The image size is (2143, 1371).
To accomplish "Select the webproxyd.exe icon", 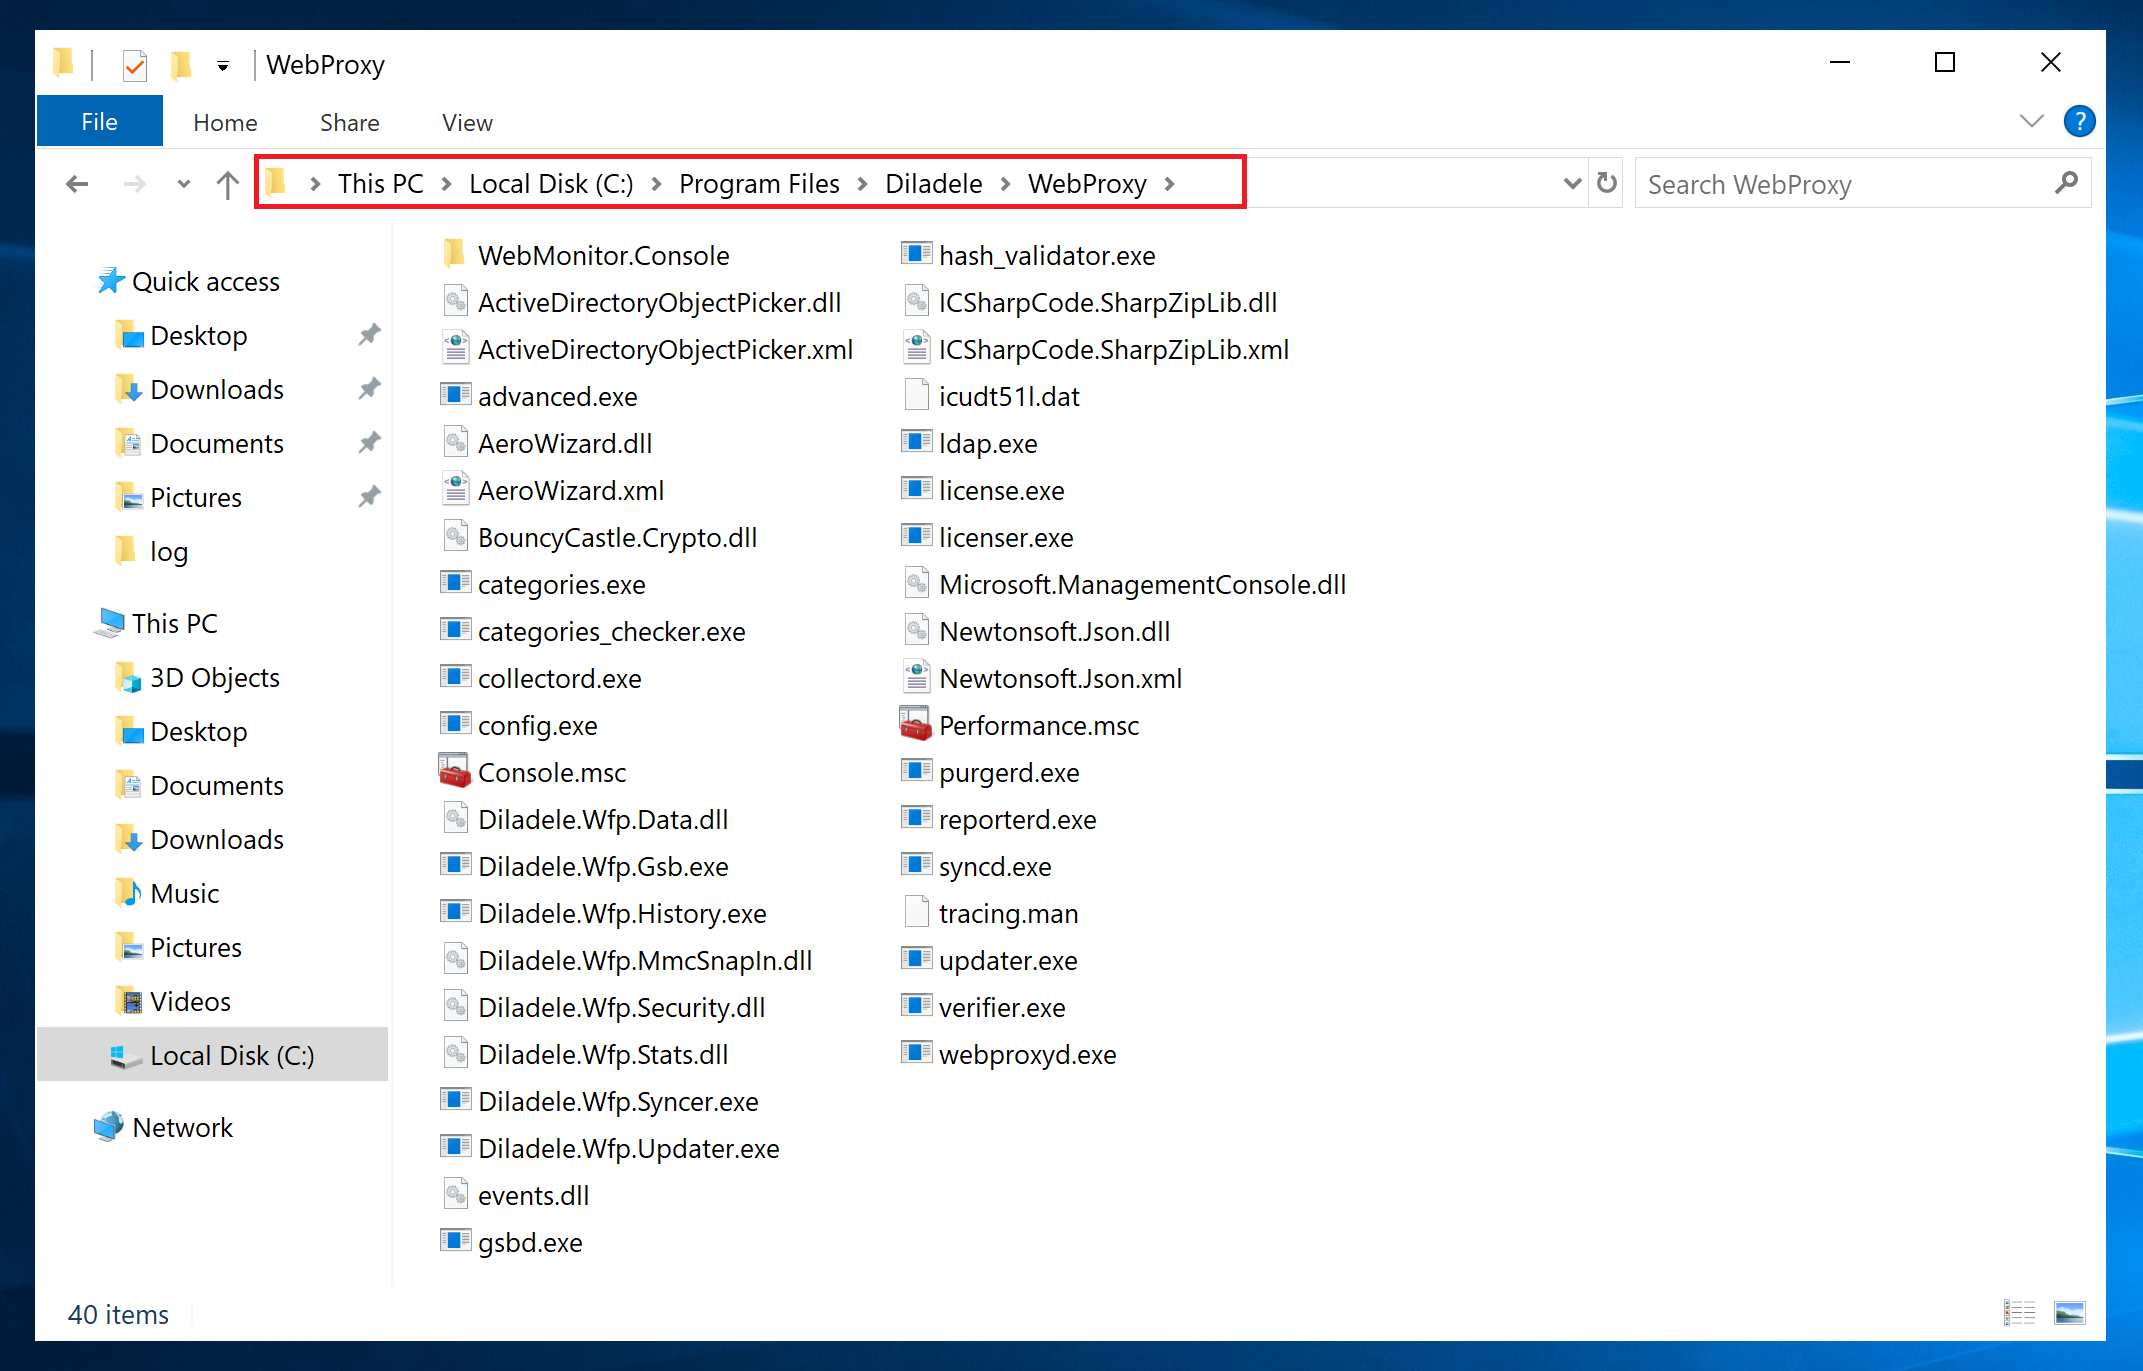I will [x=916, y=1053].
